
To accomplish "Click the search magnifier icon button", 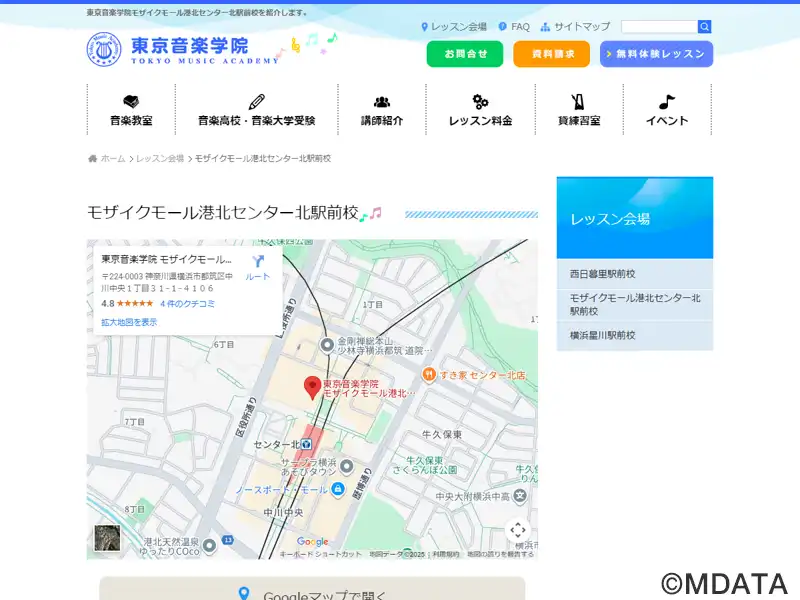I will [705, 27].
